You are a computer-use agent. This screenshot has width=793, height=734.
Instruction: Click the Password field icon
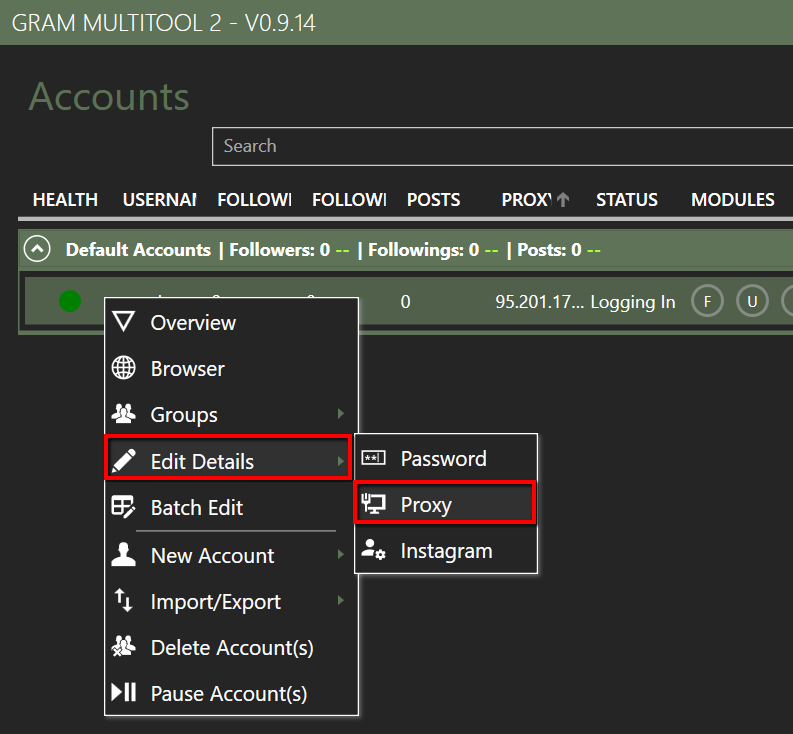coord(373,458)
